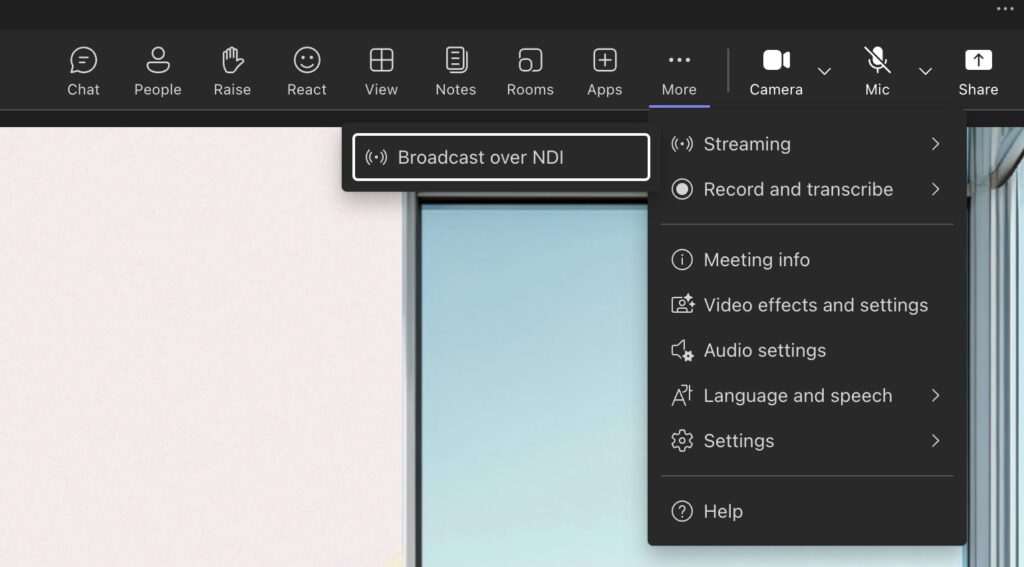Click the Settings gear icon
This screenshot has height=567, width=1024.
click(x=682, y=441)
